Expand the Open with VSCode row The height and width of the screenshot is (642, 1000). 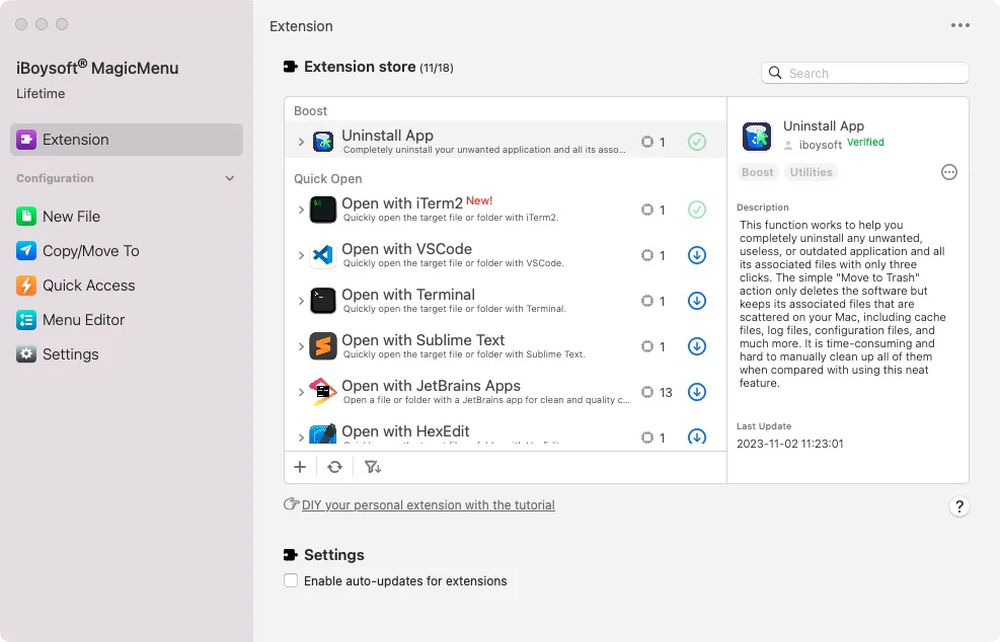coord(301,256)
